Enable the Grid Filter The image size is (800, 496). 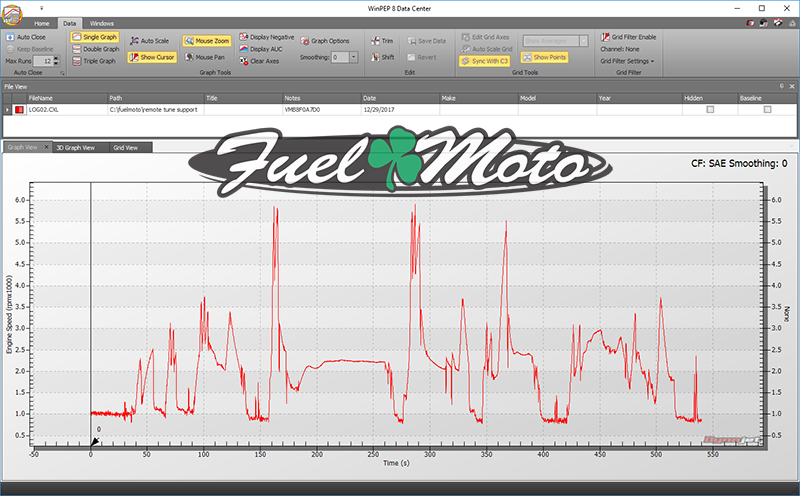click(x=629, y=37)
